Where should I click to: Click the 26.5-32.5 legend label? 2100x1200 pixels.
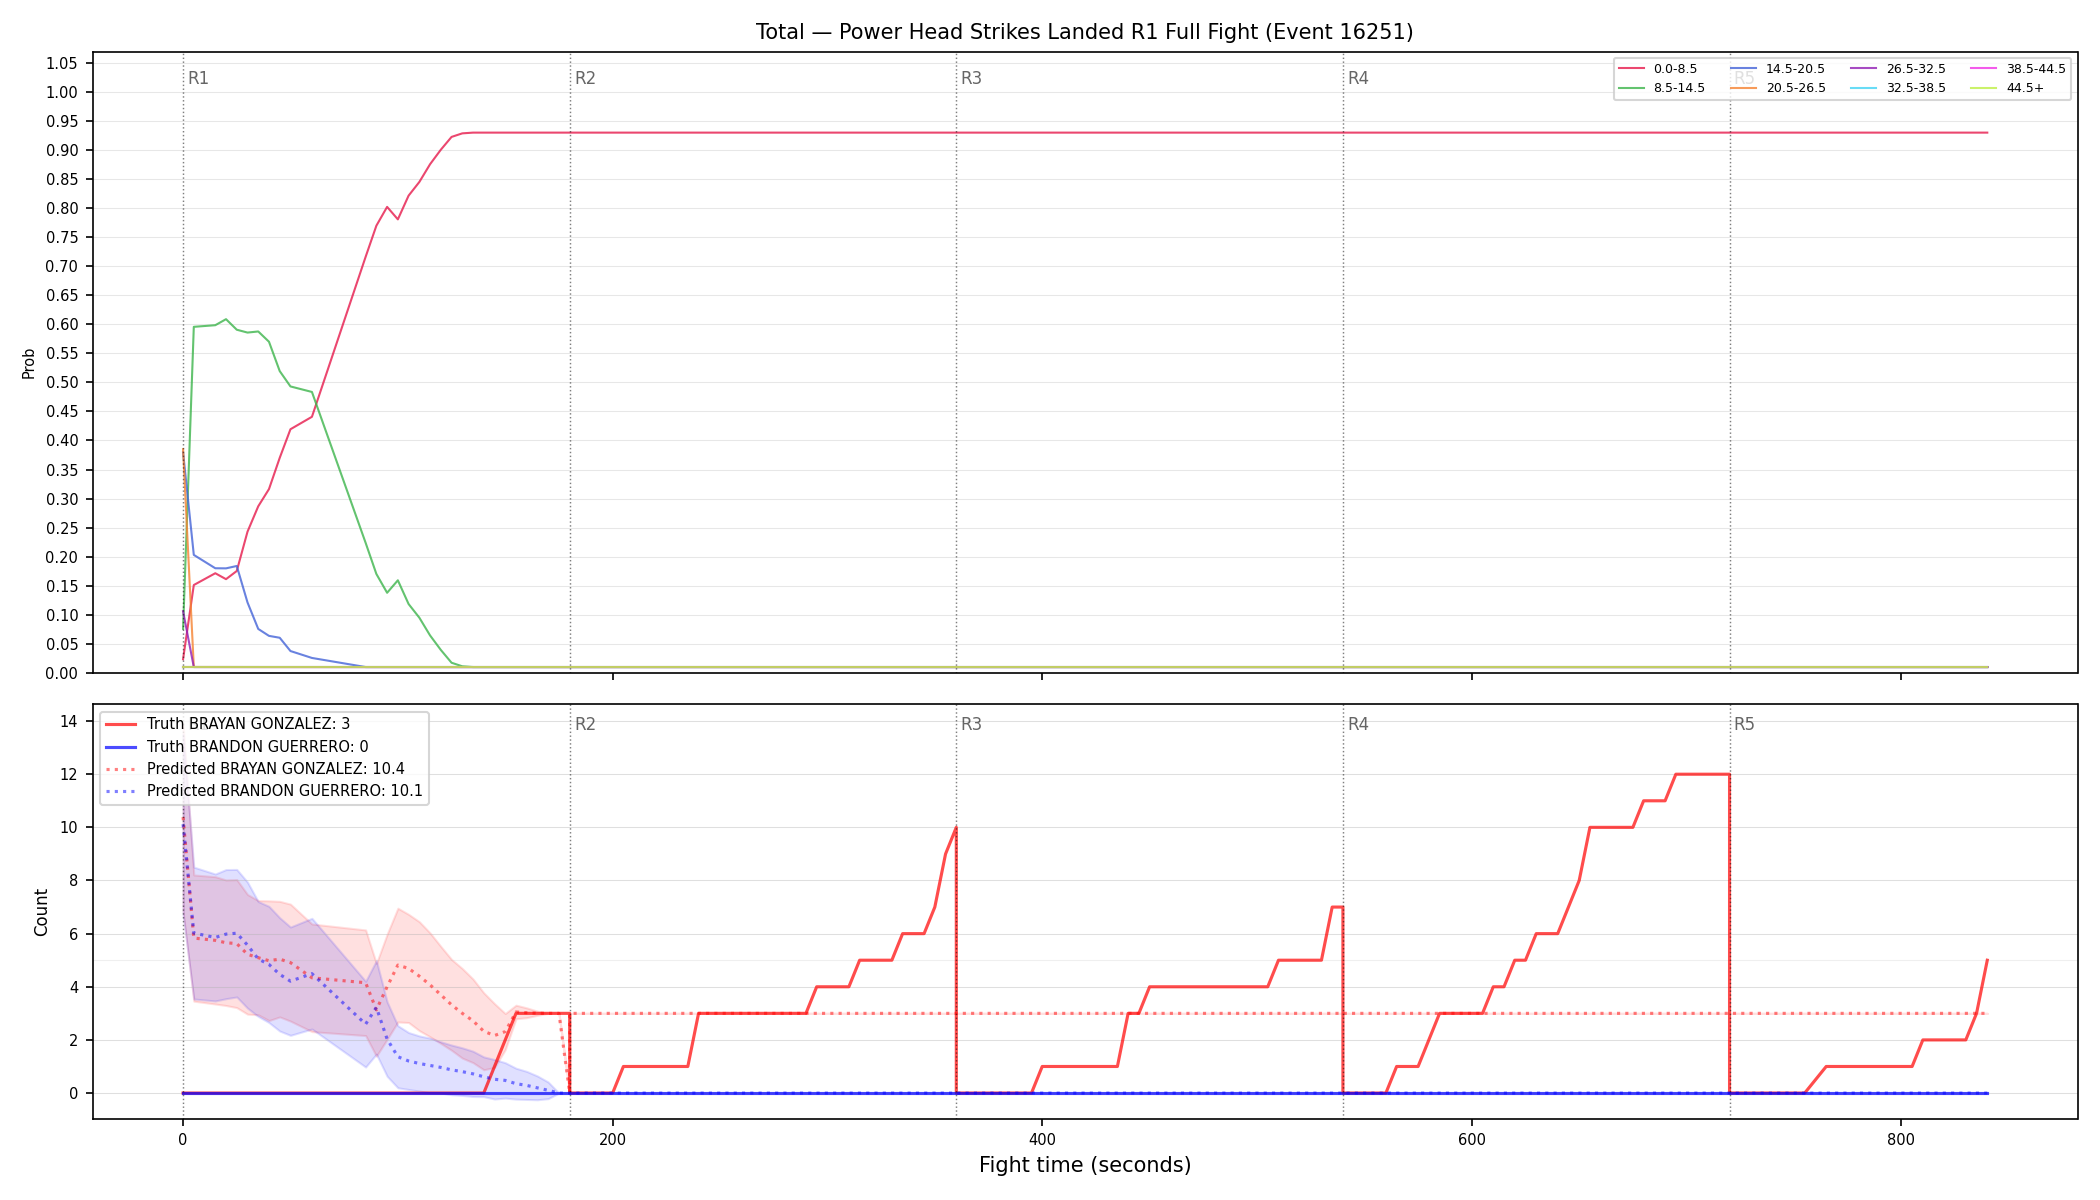(x=1916, y=69)
